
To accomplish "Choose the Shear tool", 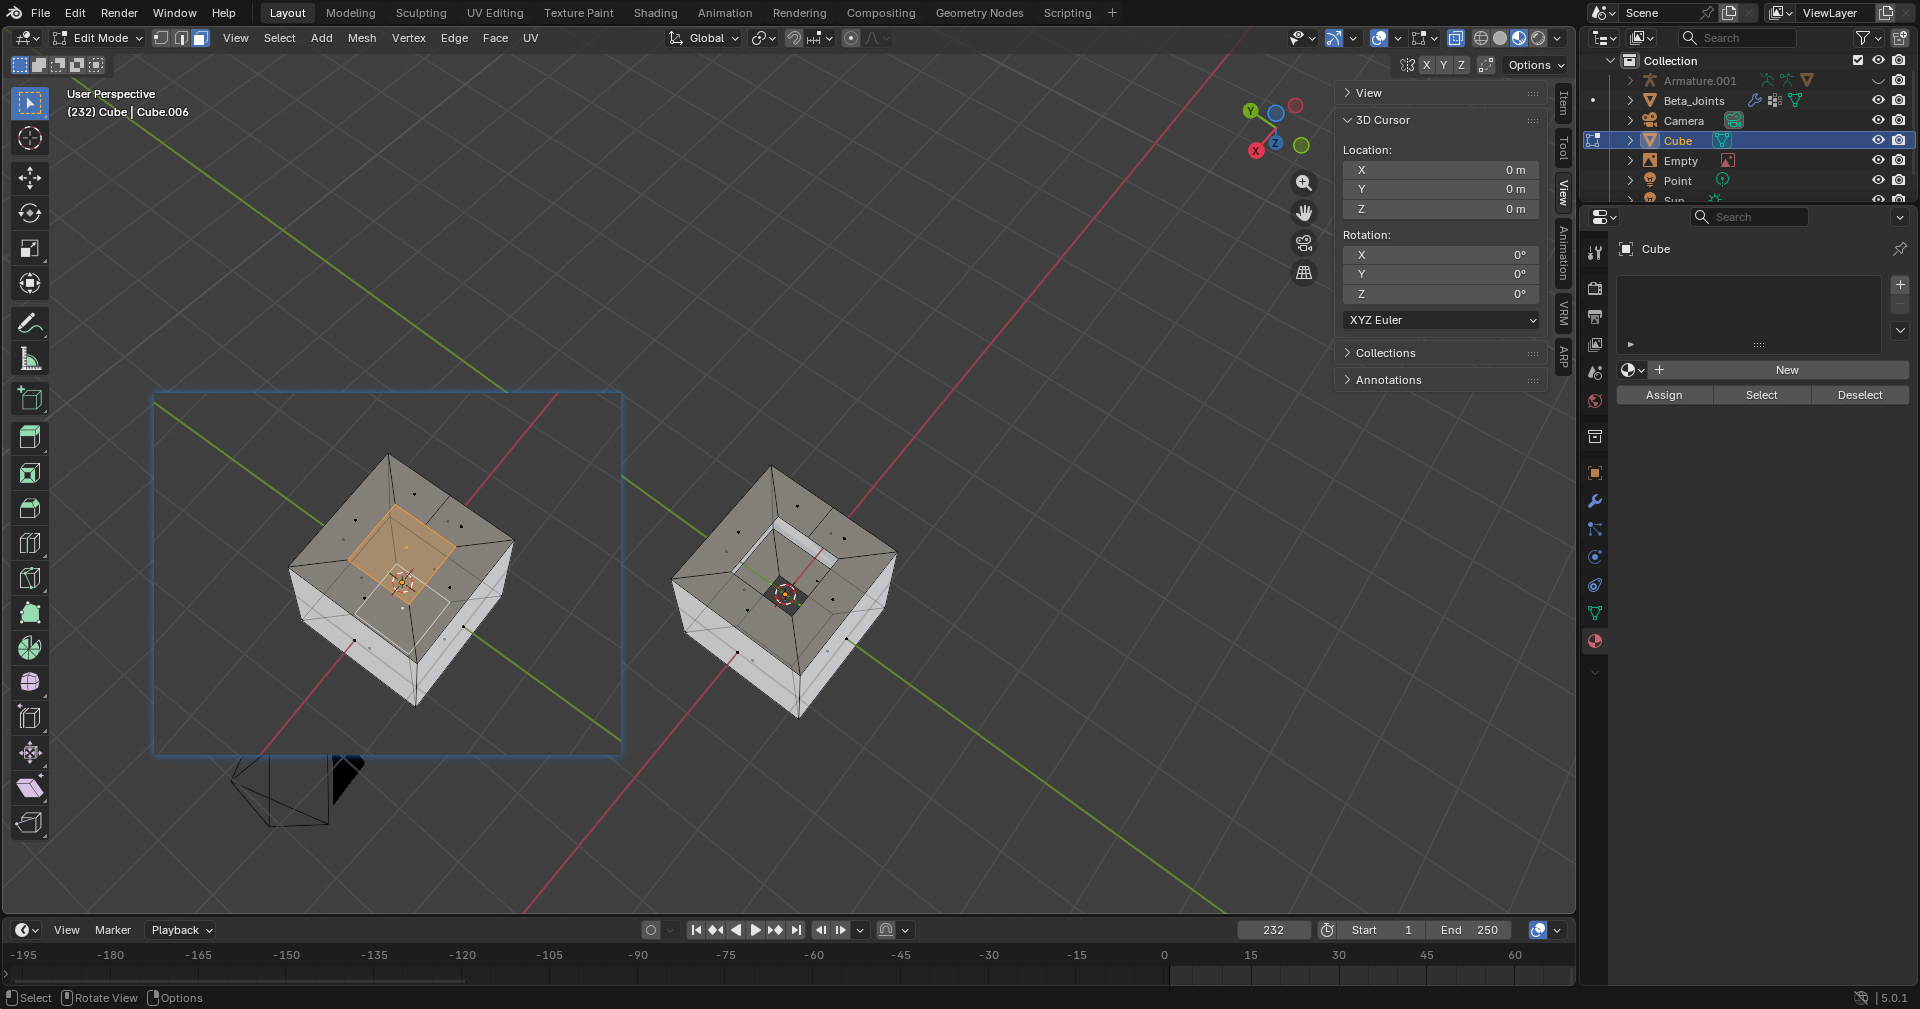I will [x=30, y=788].
